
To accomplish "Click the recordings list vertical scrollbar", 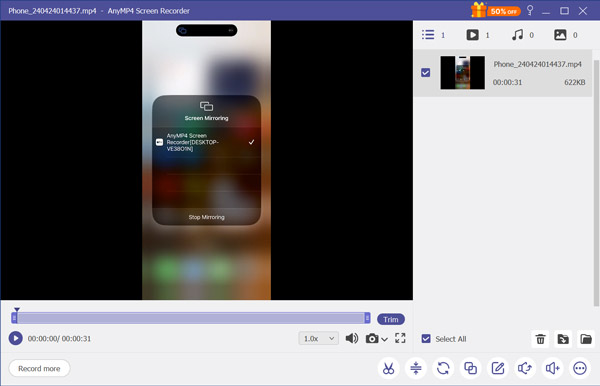I will click(596, 183).
